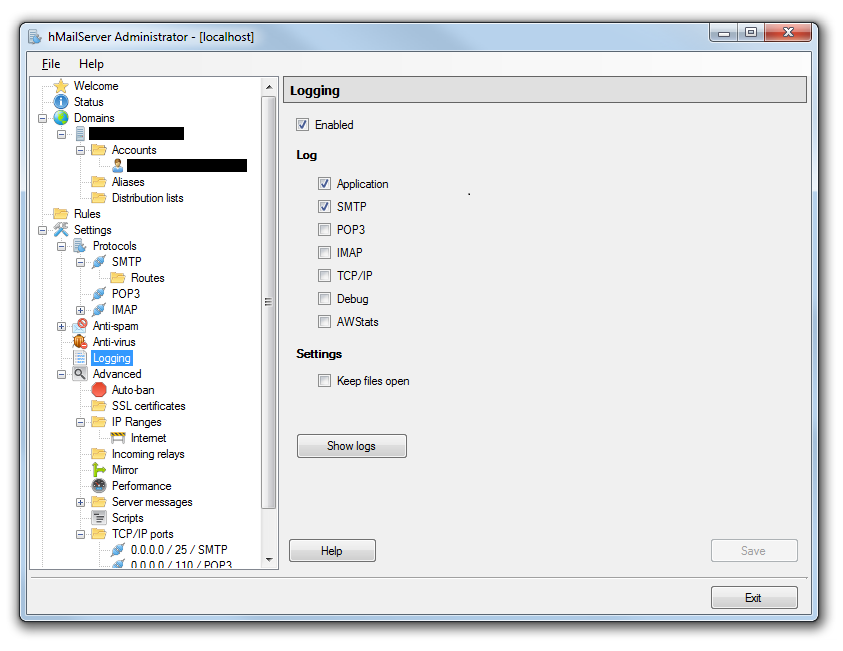Click the Show logs button

coord(351,446)
